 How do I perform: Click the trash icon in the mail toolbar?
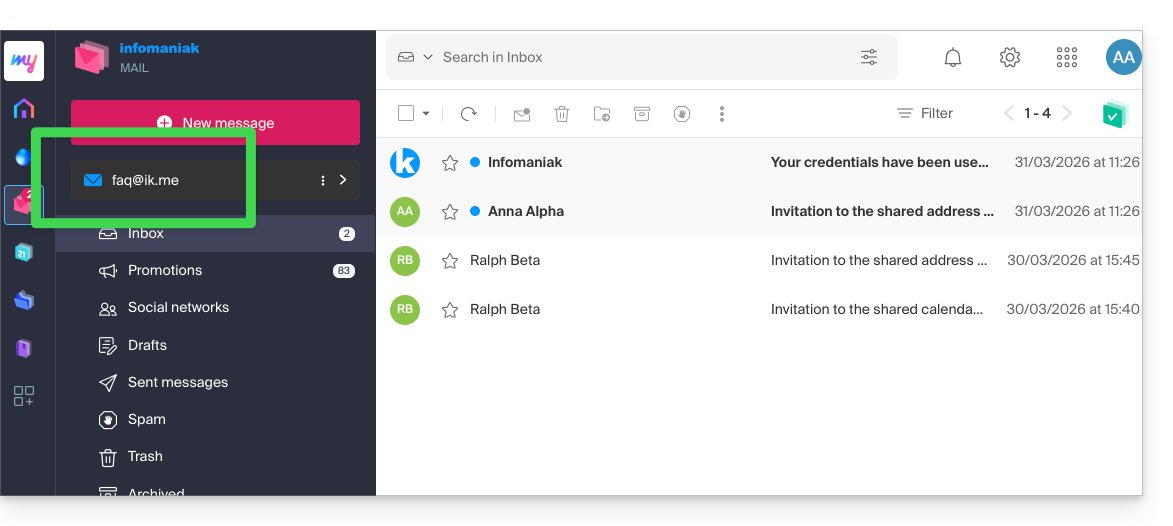562,114
